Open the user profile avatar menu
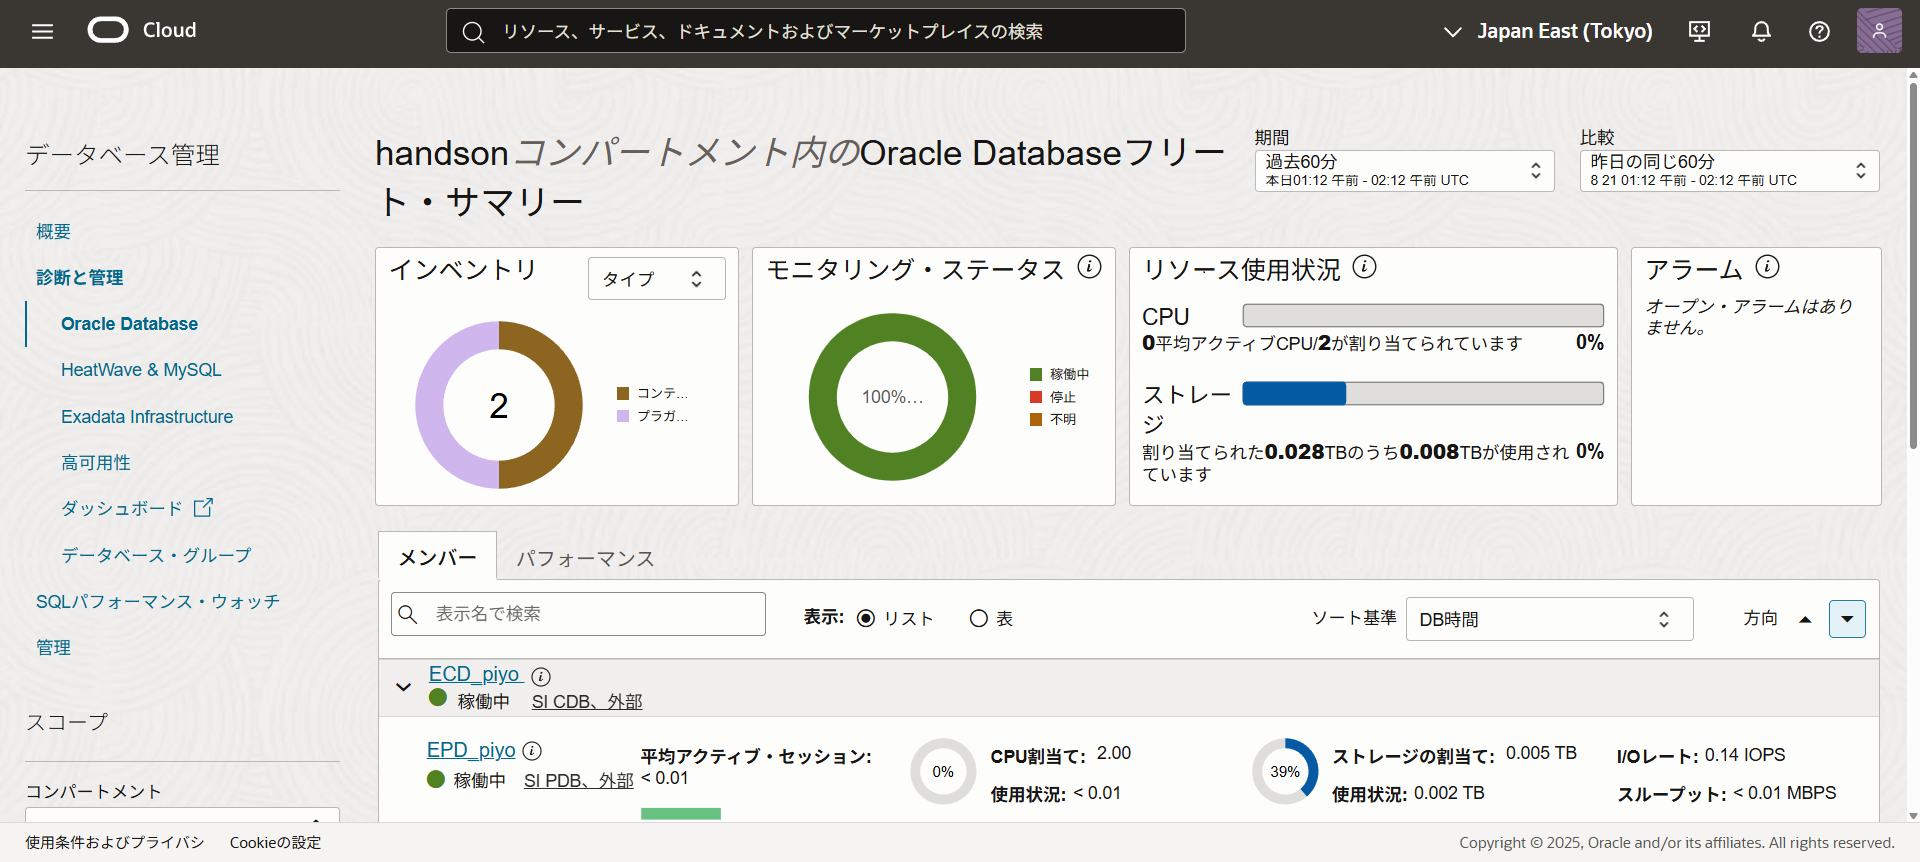 pyautogui.click(x=1879, y=31)
